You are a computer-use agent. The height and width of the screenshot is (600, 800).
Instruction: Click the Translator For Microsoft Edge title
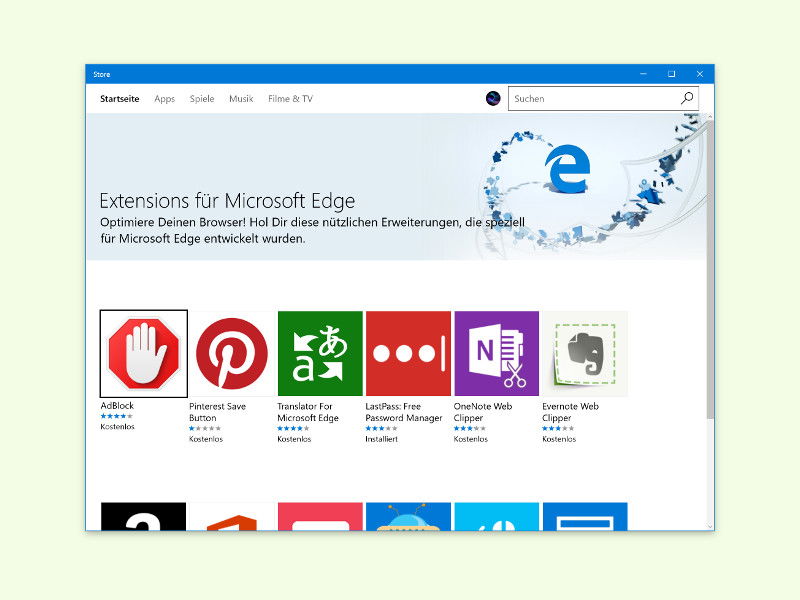click(x=308, y=412)
